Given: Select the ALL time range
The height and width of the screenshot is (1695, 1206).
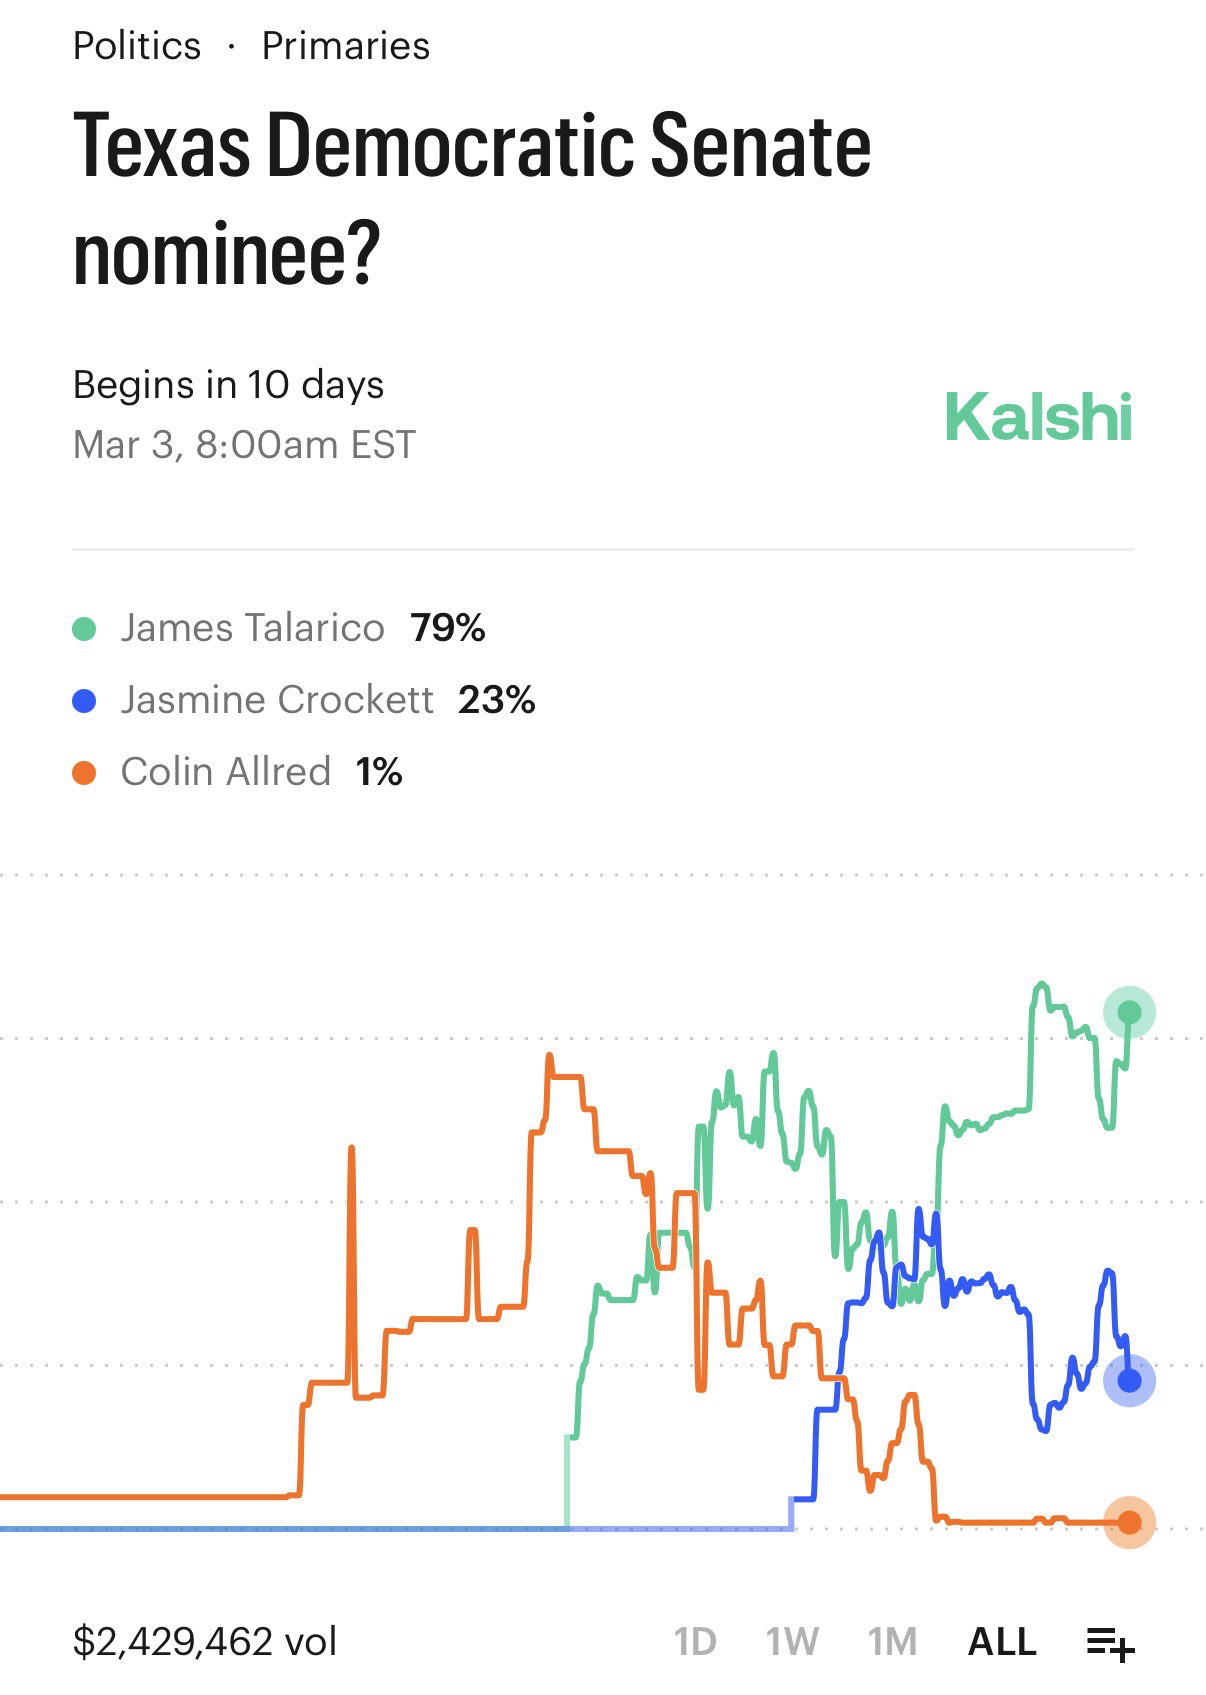Looking at the screenshot, I should (x=1002, y=1642).
